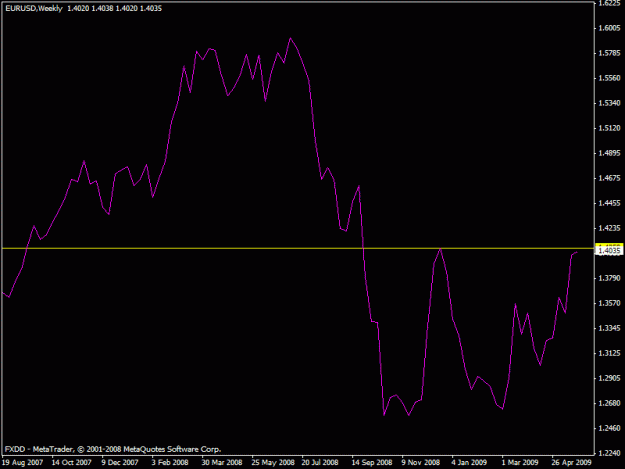
Task: Click the 1.5785 price axis label
Action: (x=609, y=53)
